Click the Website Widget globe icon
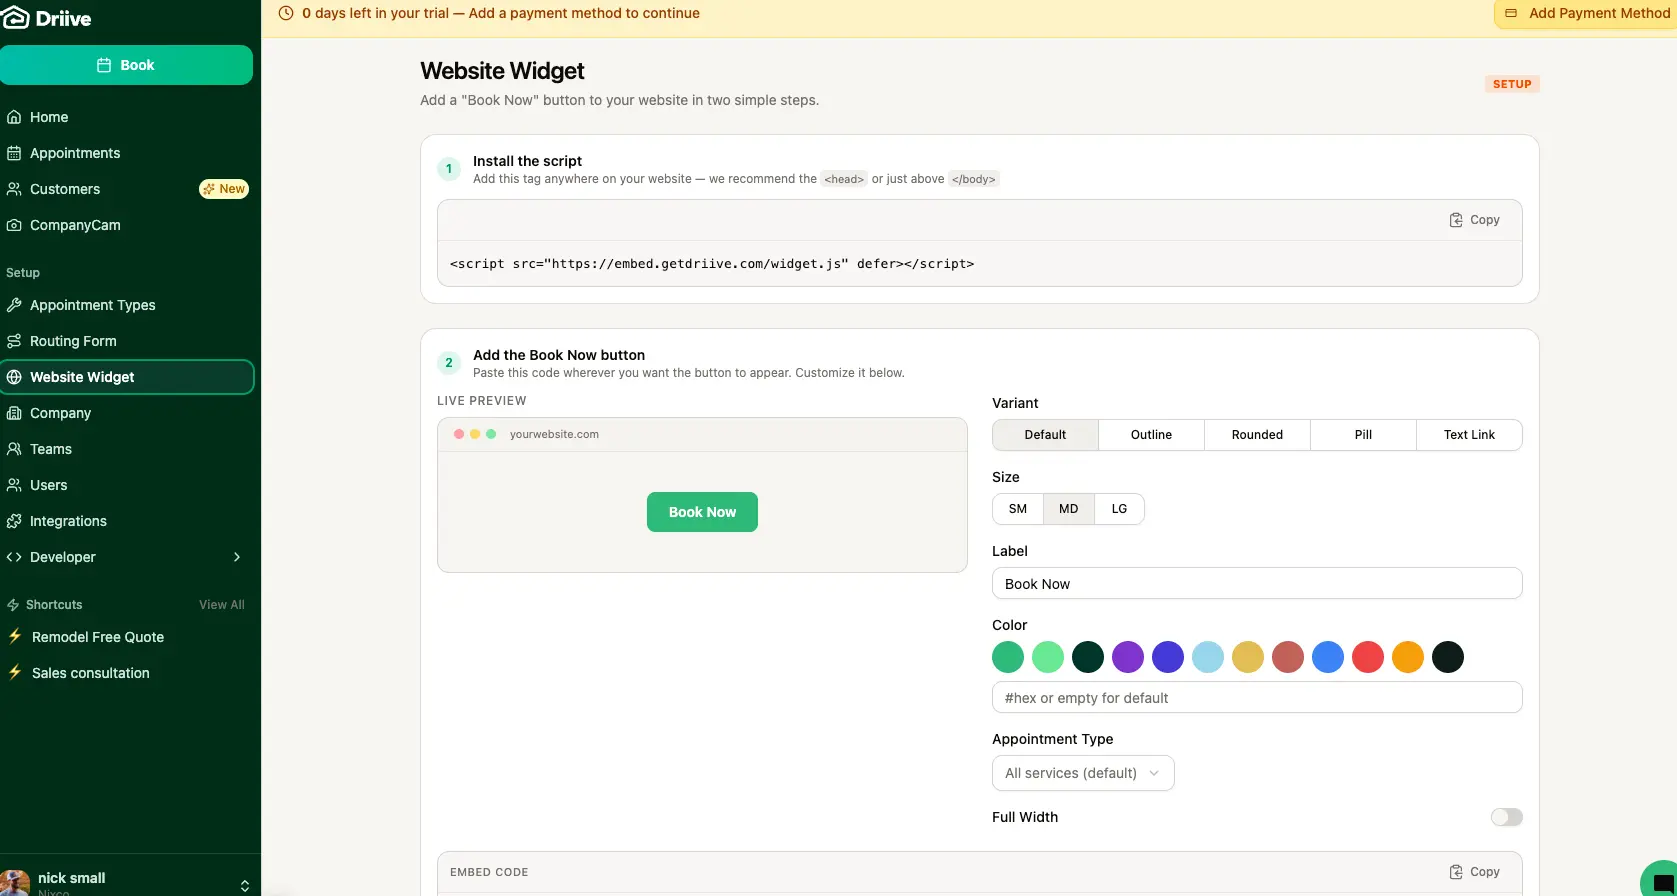Screen dimensions: 1677x896 [x=14, y=377]
